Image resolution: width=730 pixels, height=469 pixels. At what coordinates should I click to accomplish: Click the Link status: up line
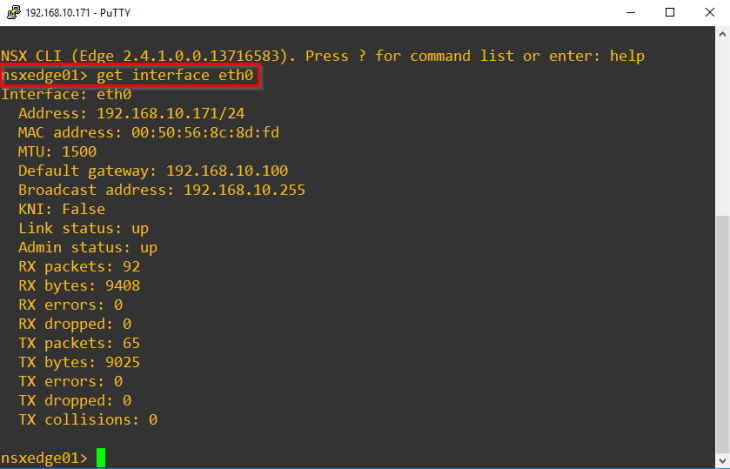pyautogui.click(x=83, y=228)
